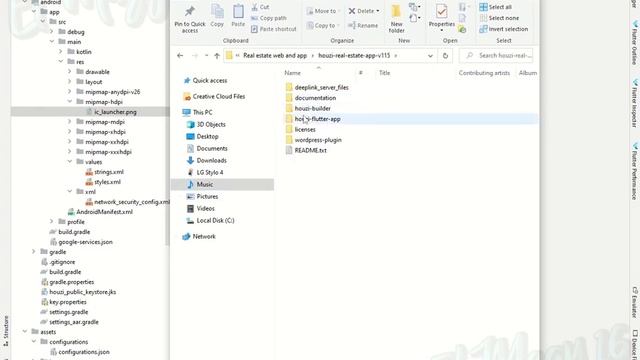Screen dimensions: 640x360
Task: Expand debug folder in project tree
Action: pos(51,31)
